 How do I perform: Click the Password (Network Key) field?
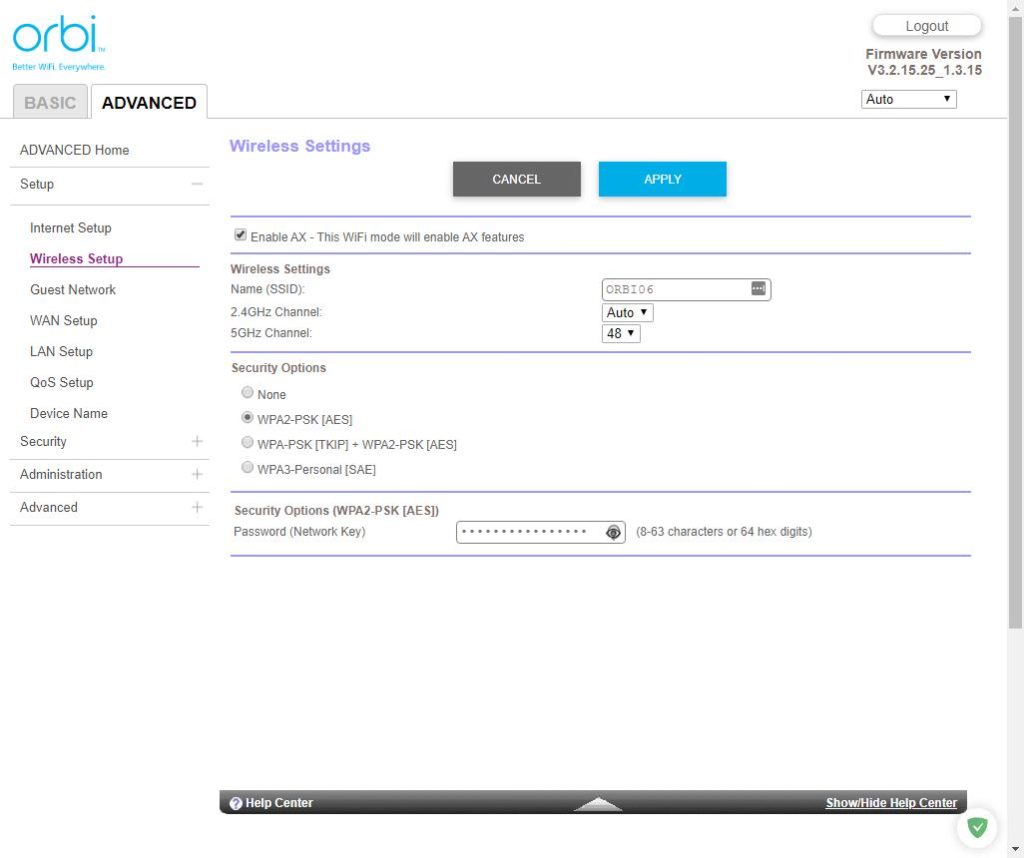pos(528,532)
